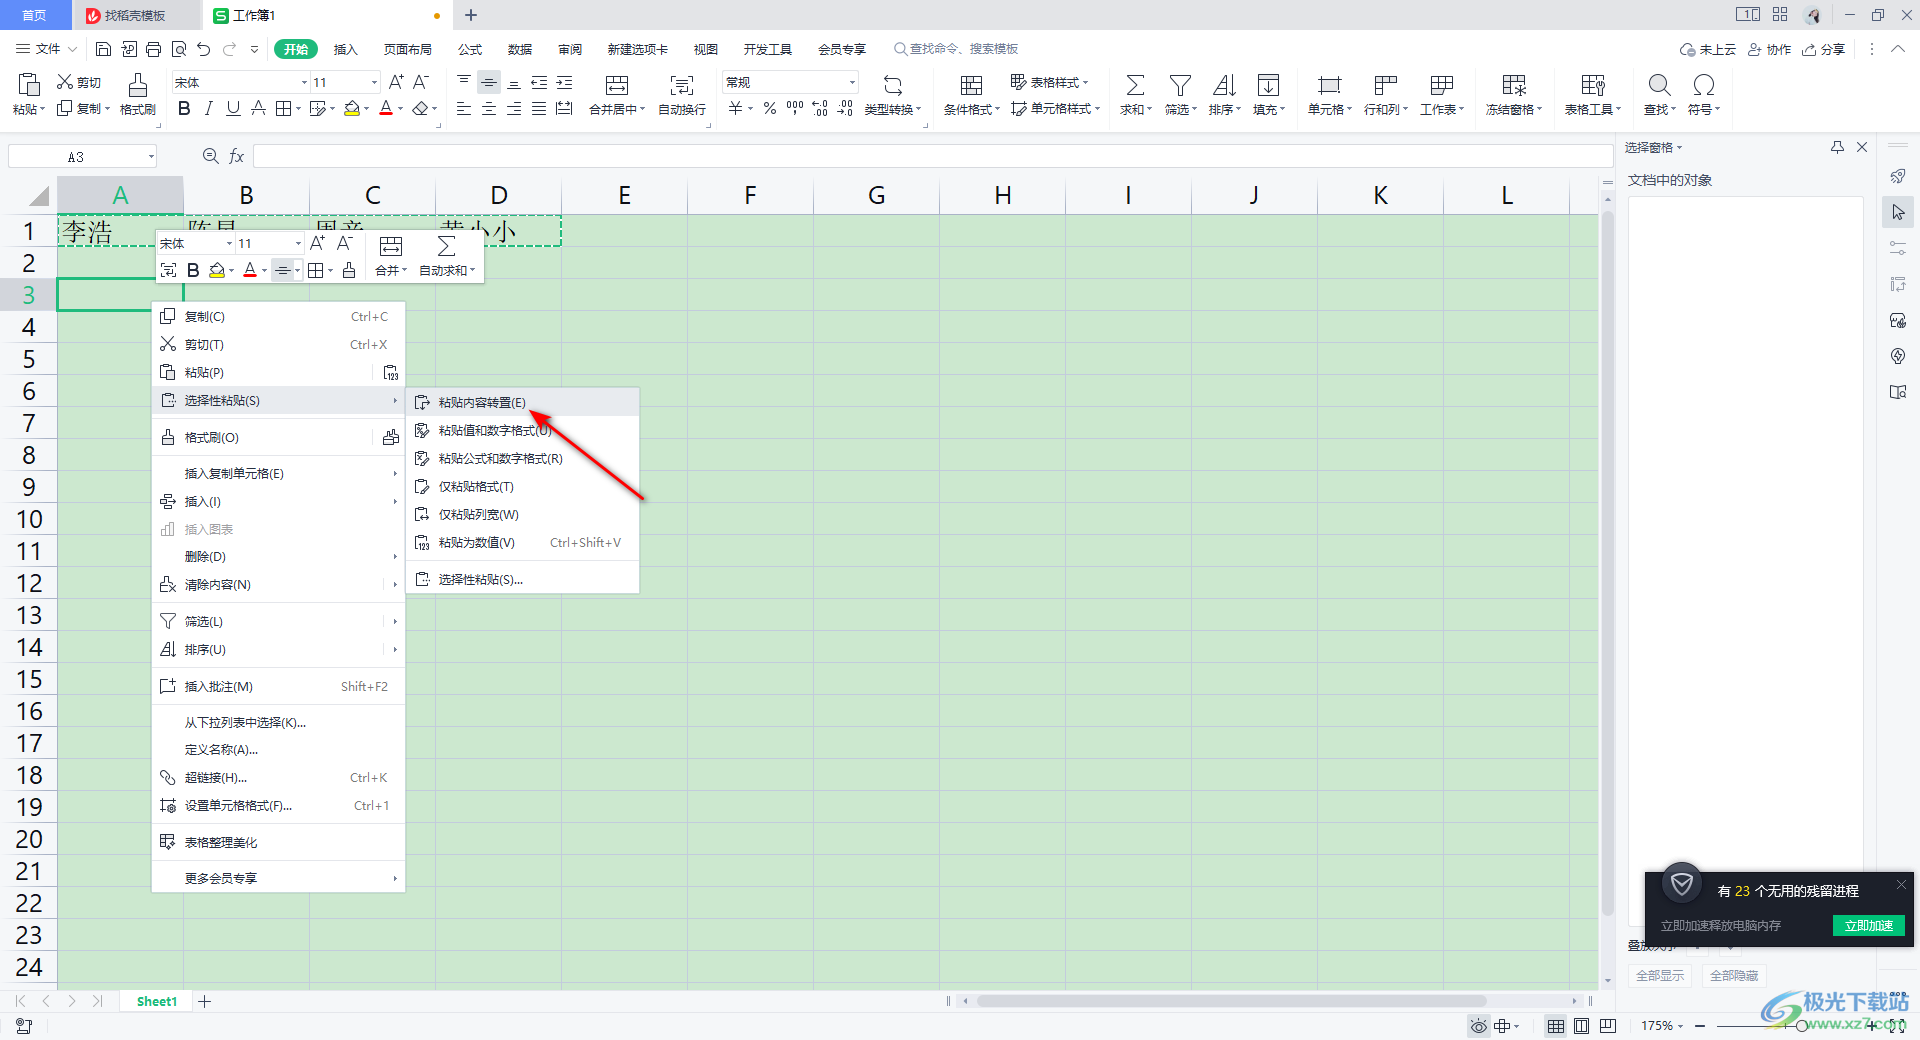Click the Share (分享) button
This screenshot has height=1040, width=1920.
click(1823, 49)
